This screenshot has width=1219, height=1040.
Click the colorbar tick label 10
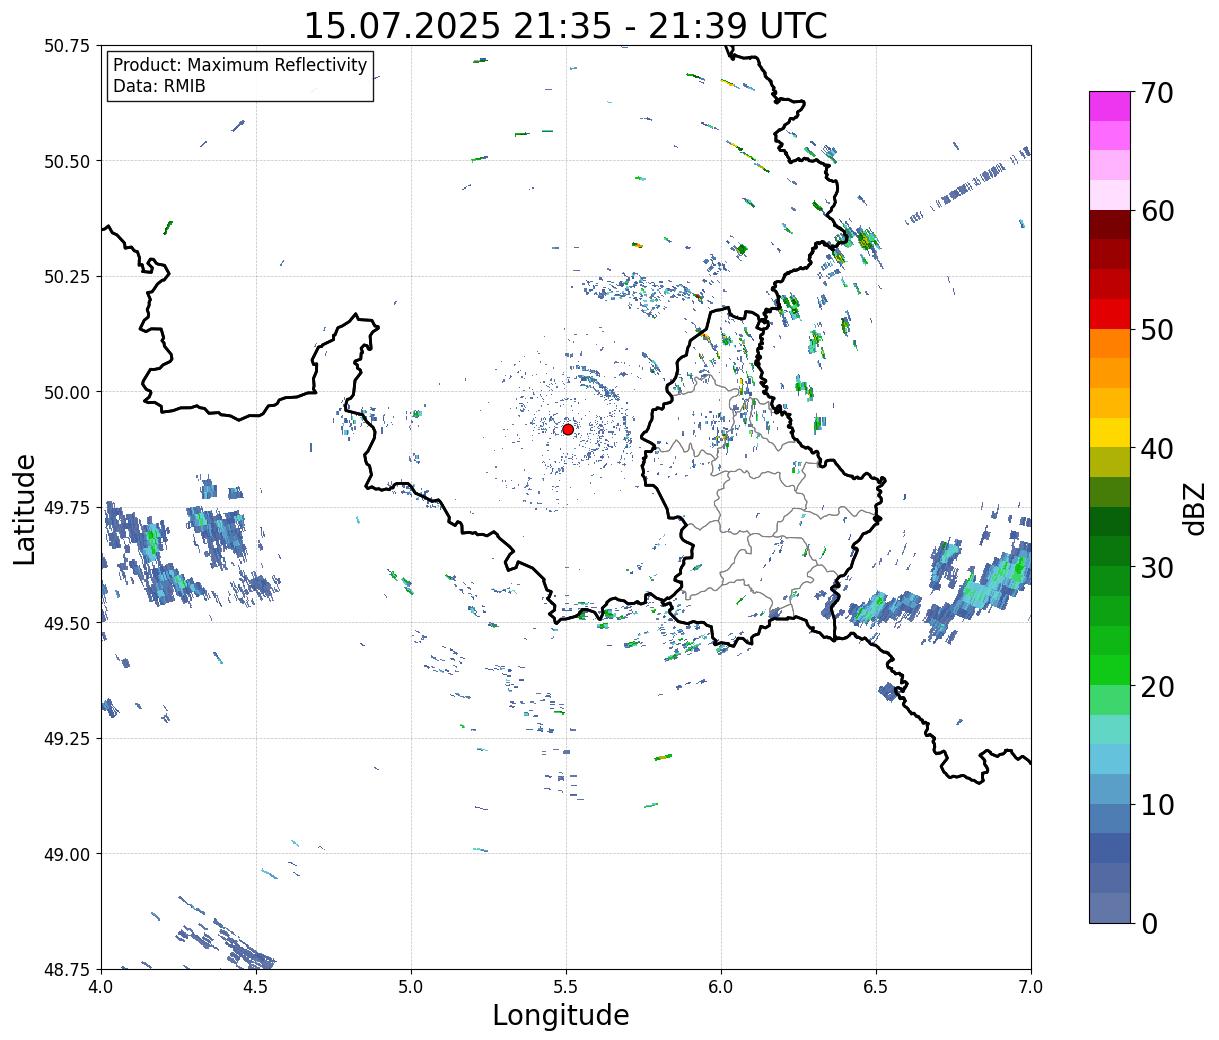tap(1156, 805)
